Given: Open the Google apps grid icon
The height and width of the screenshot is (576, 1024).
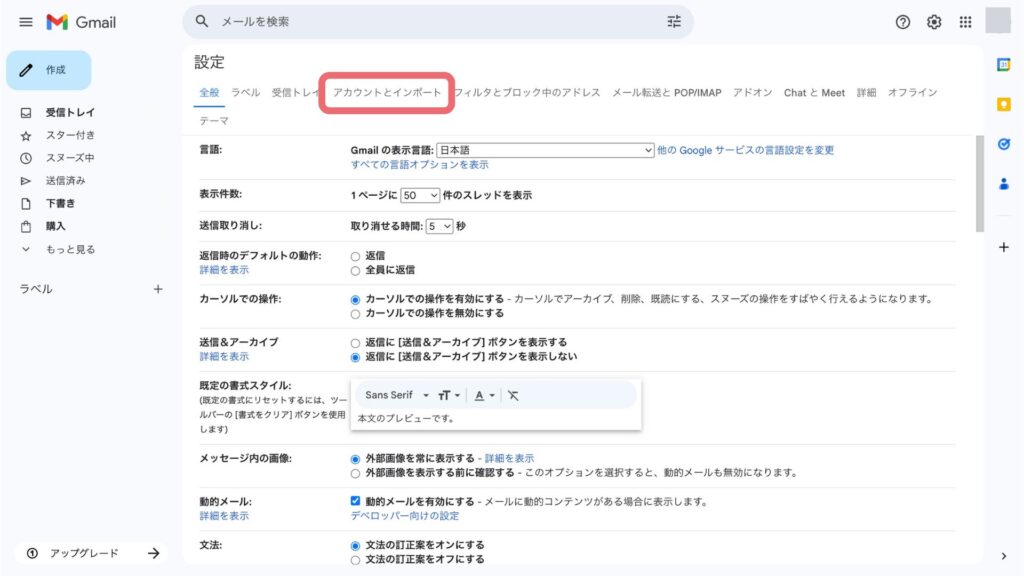Looking at the screenshot, I should coord(965,22).
